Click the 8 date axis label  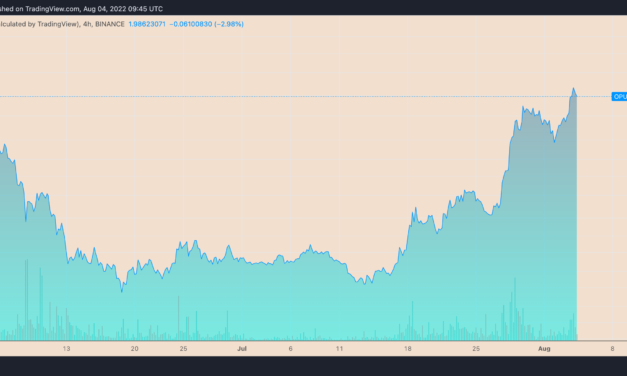pyautogui.click(x=612, y=348)
